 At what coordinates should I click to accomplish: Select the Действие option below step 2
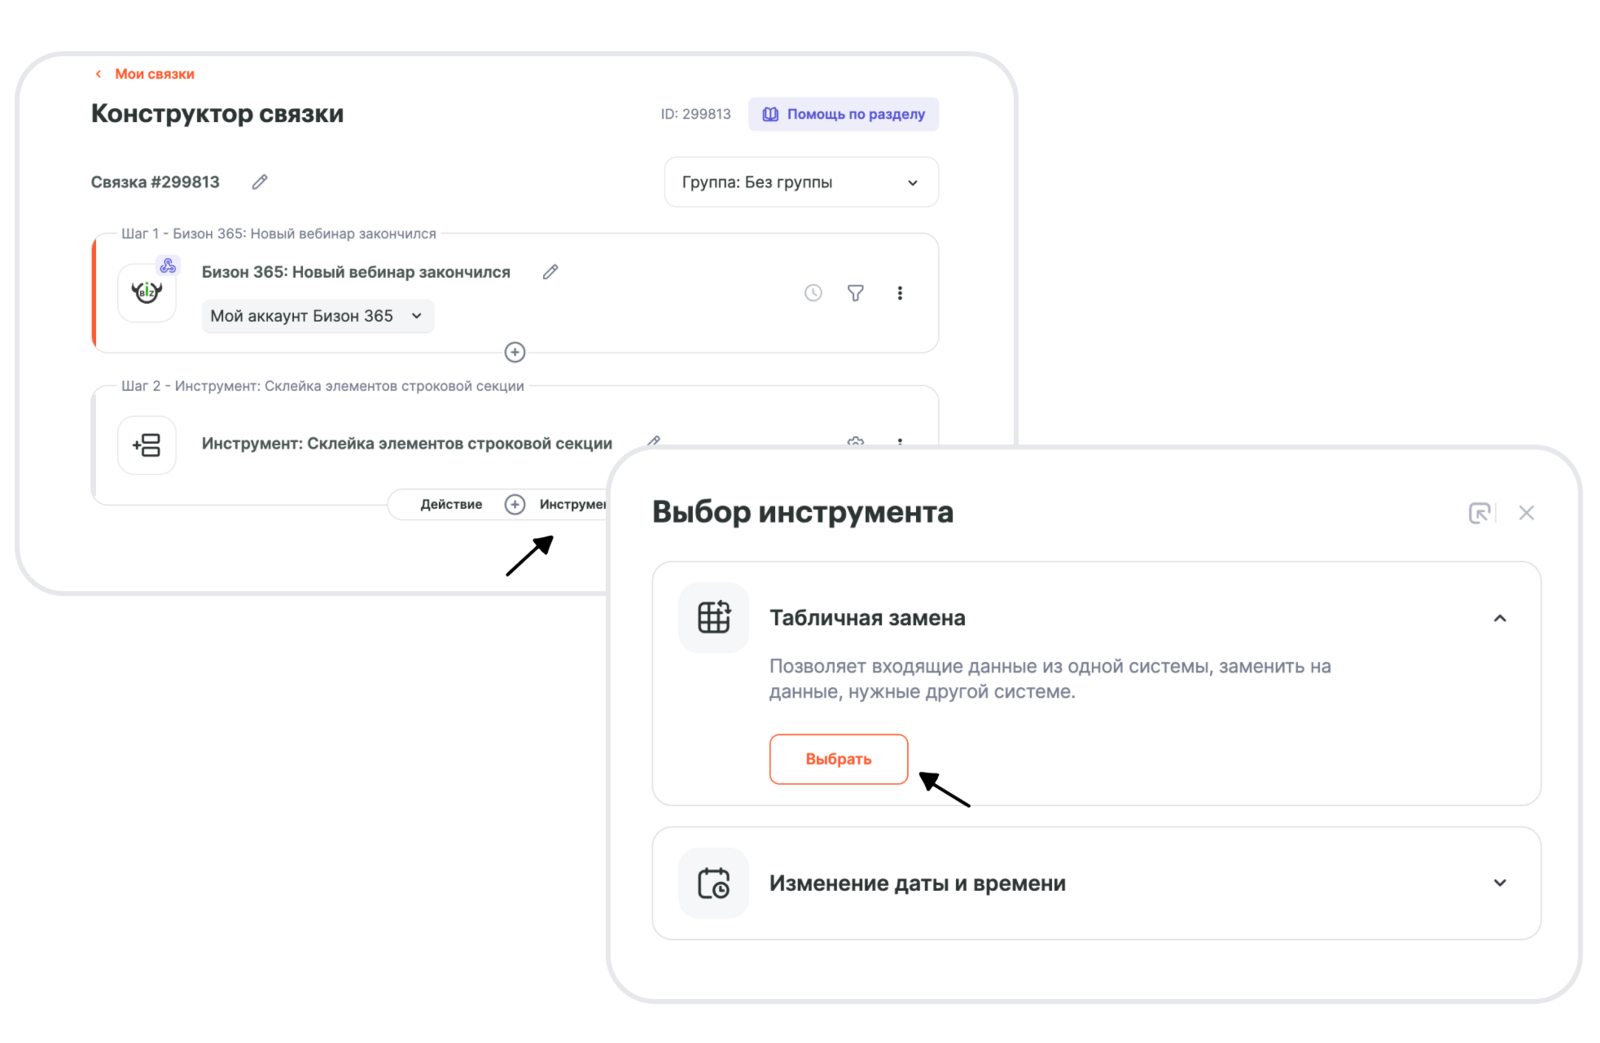(x=451, y=504)
